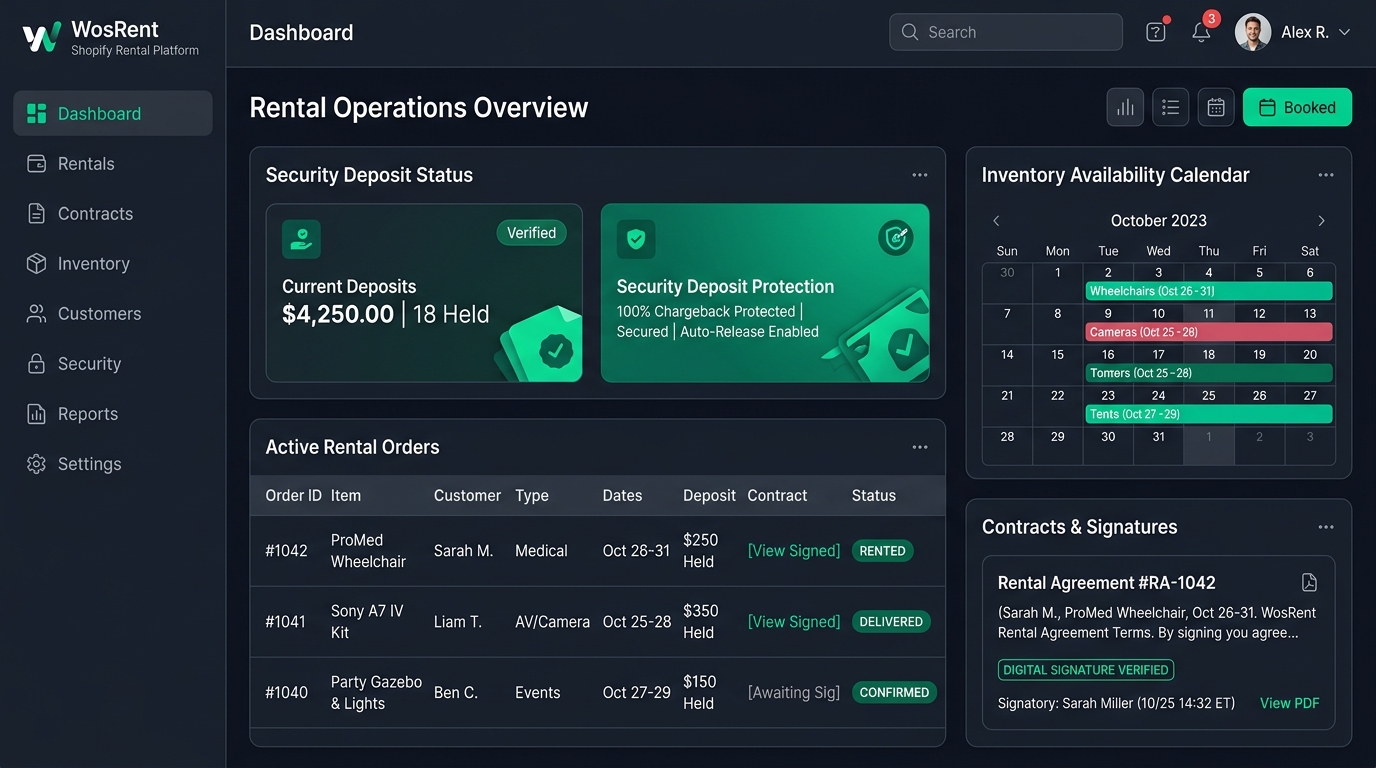1376x768 pixels.
Task: Click the Current Deposits hand-shield icon
Action: [x=301, y=239]
